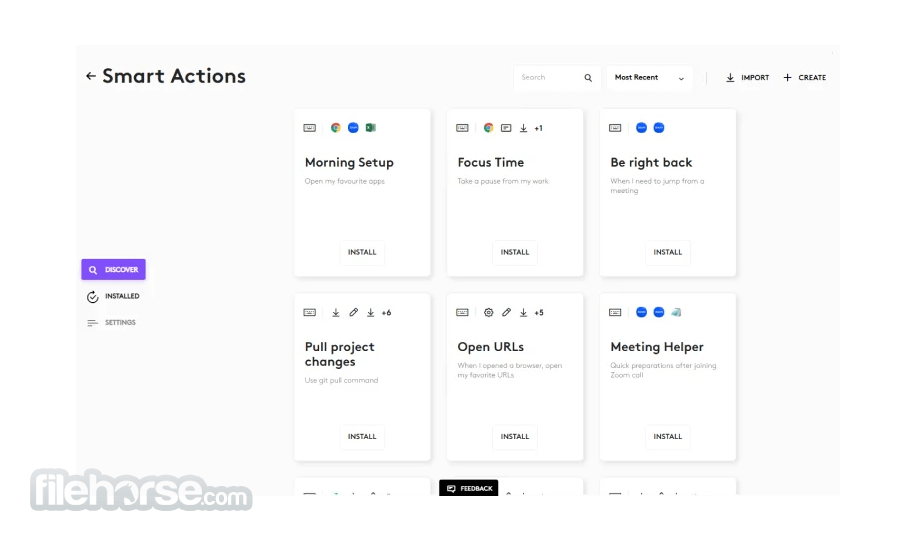Open the Settings tab in sidebar
This screenshot has height=541, width=917.
tap(111, 323)
